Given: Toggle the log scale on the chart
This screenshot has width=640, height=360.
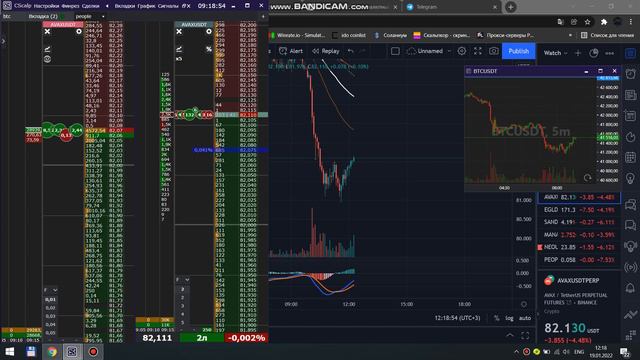Looking at the screenshot, I should [509, 318].
